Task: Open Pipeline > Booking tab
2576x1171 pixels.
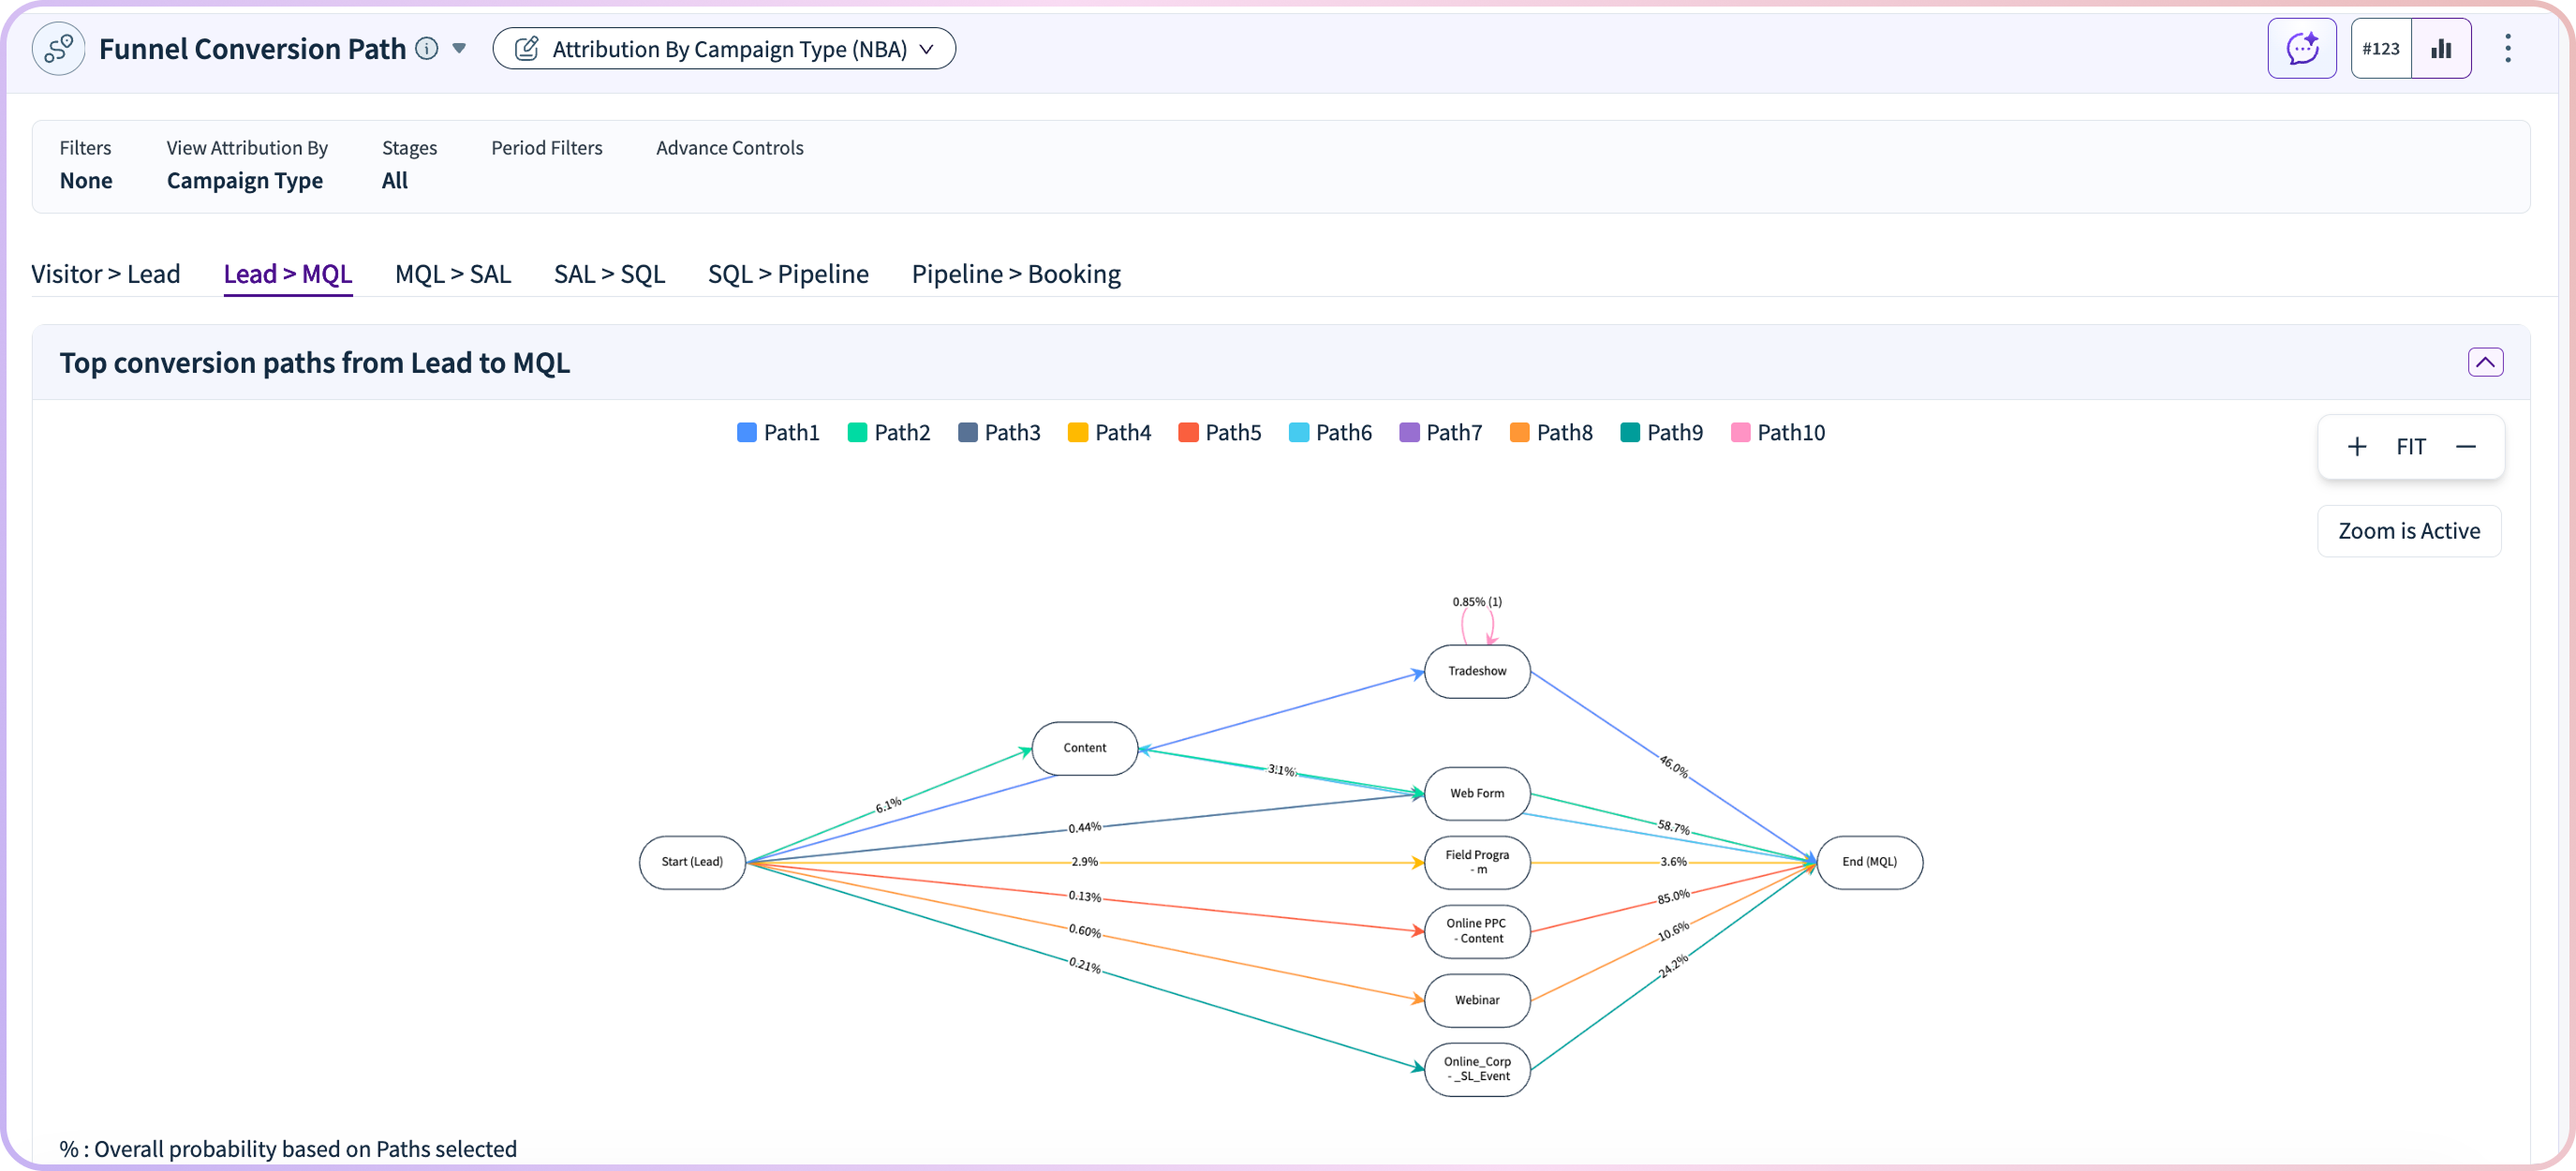Action: point(1015,274)
